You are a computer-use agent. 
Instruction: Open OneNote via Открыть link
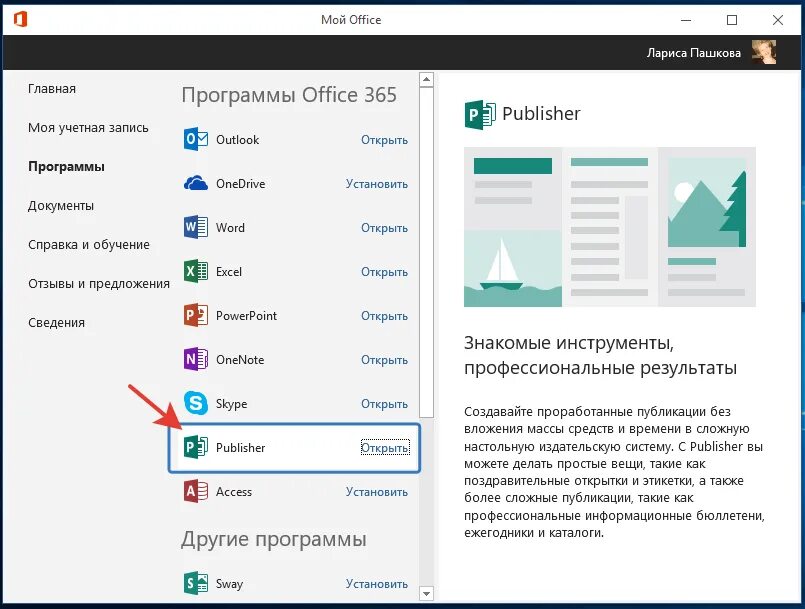click(384, 360)
